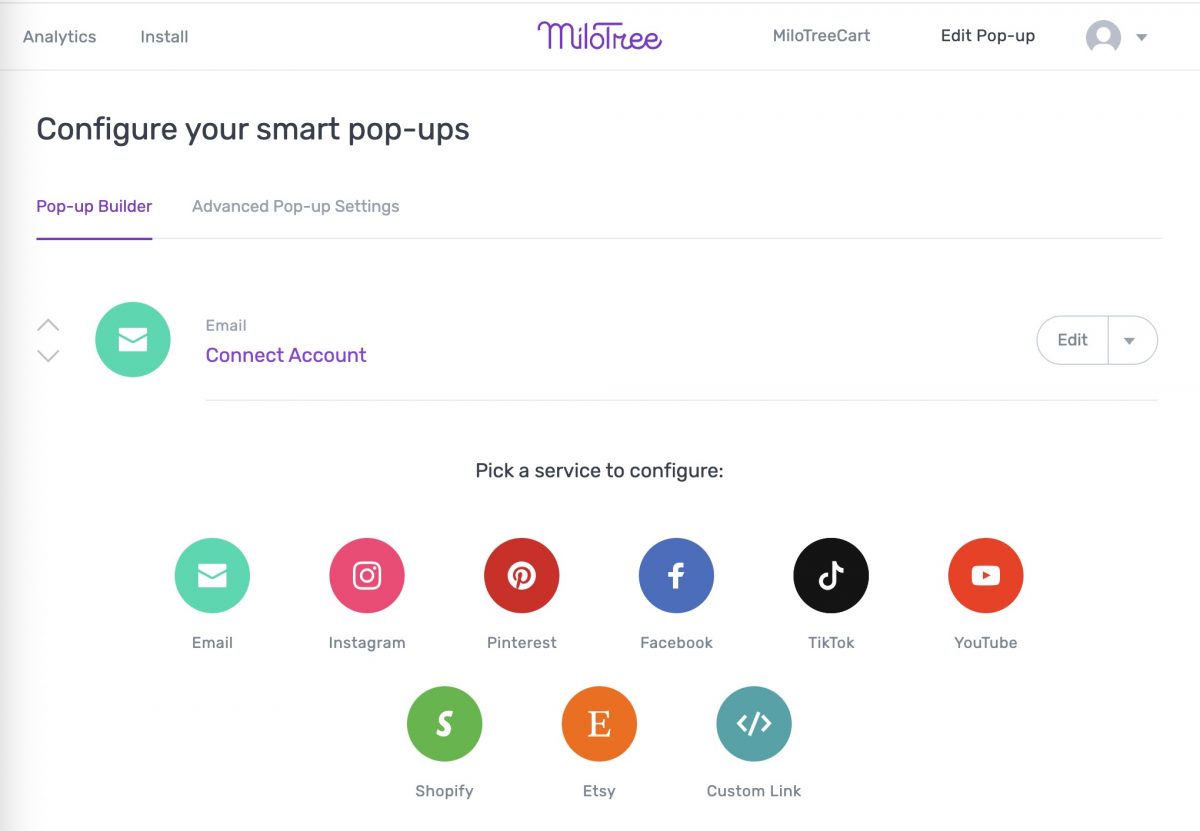Pick the Etsy service icon
Screen dimensions: 1200x831
tap(599, 724)
